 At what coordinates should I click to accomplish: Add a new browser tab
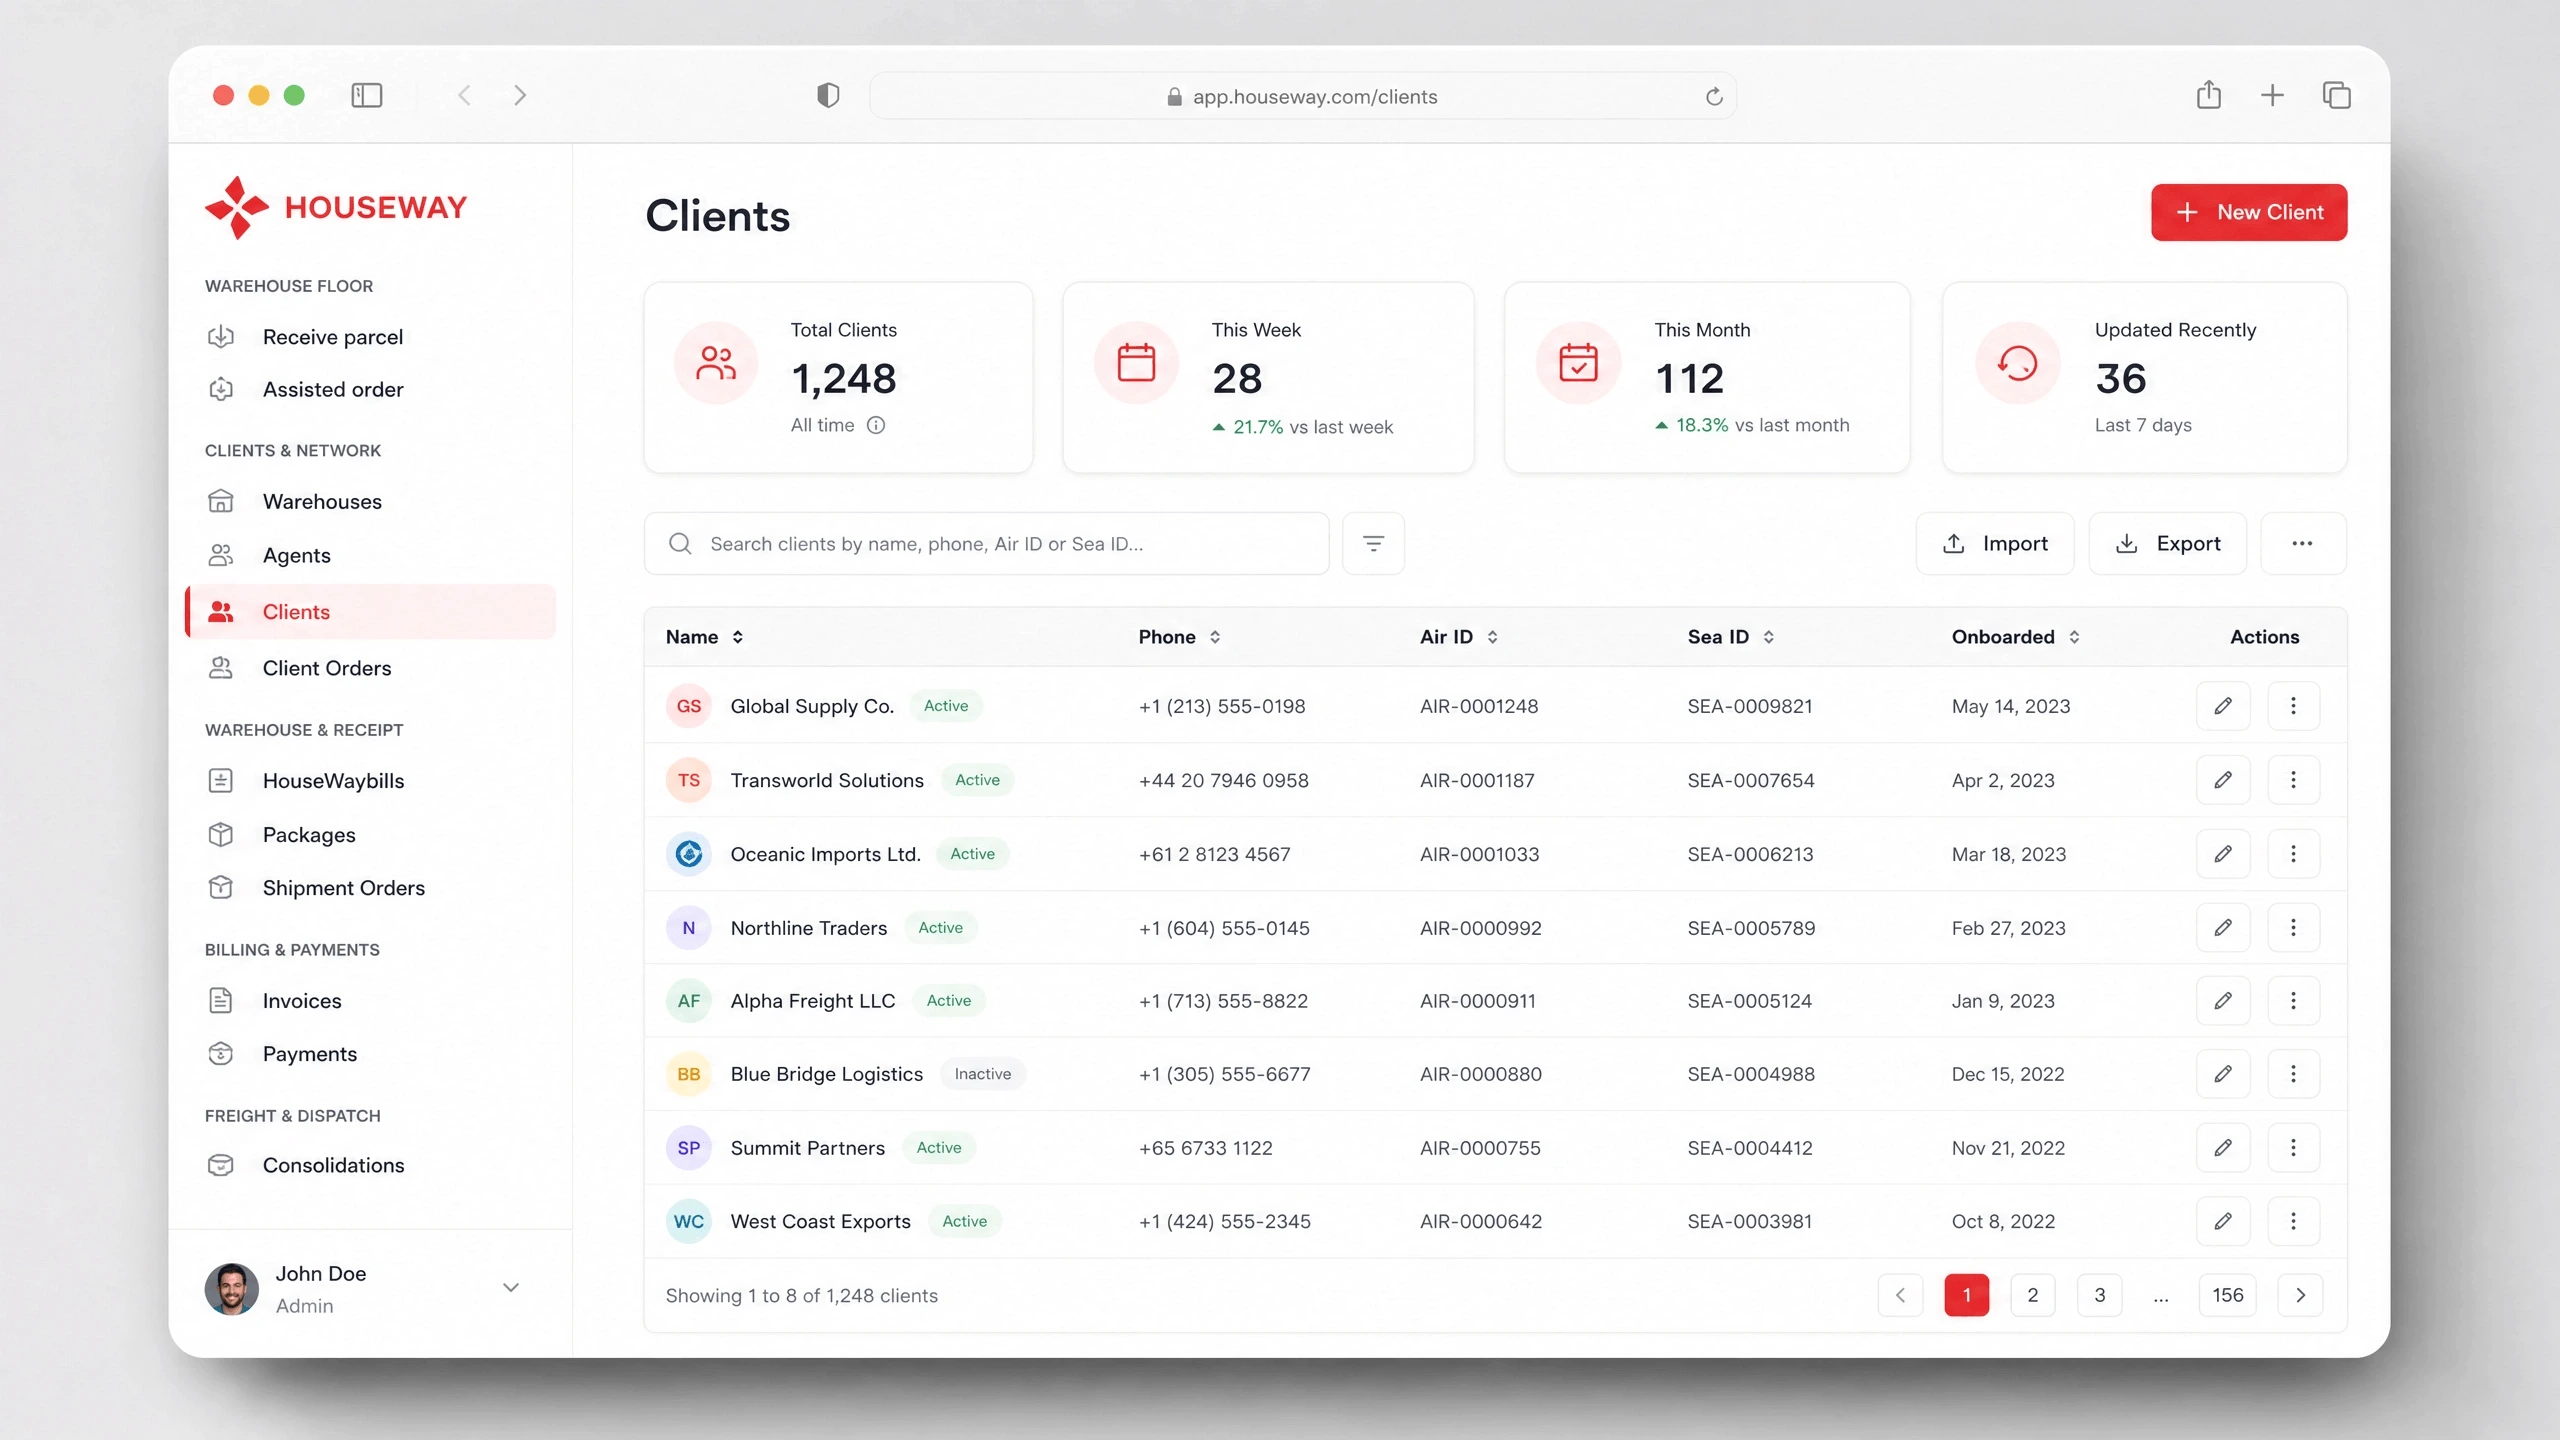click(x=2272, y=96)
